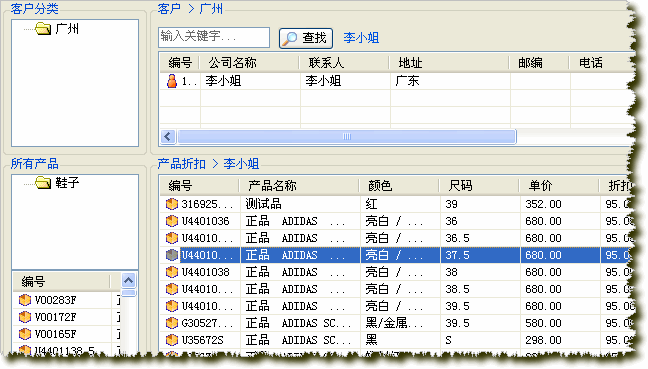Click the box icon of U35672S row
The height and width of the screenshot is (369, 648).
(x=172, y=340)
